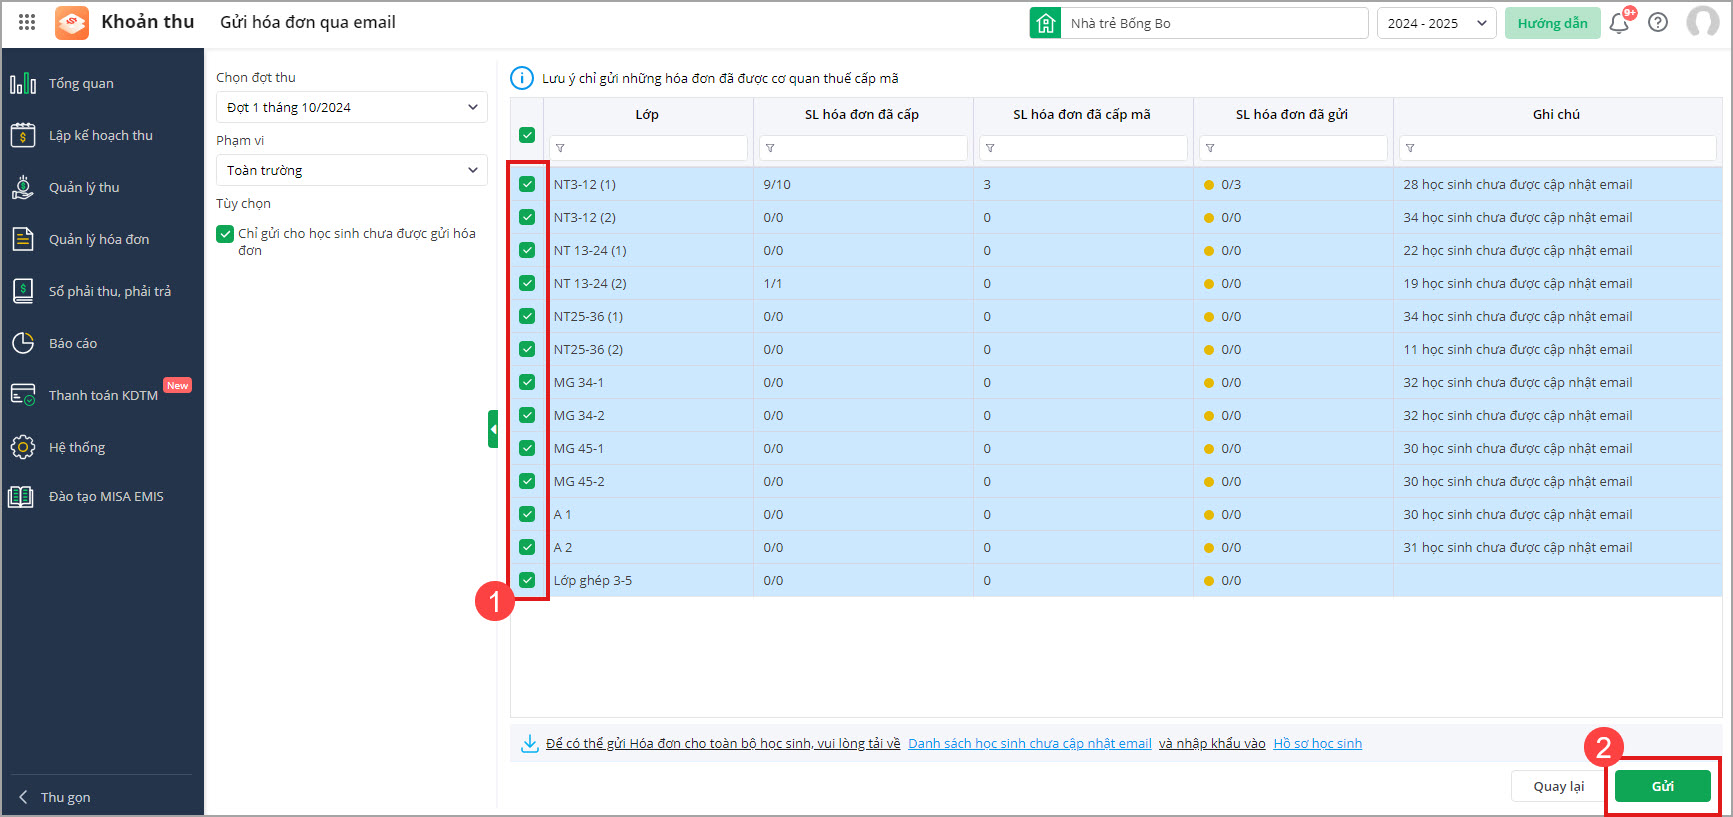The width and height of the screenshot is (1733, 817).
Task: Click the A 1 class name
Action: [x=563, y=514]
